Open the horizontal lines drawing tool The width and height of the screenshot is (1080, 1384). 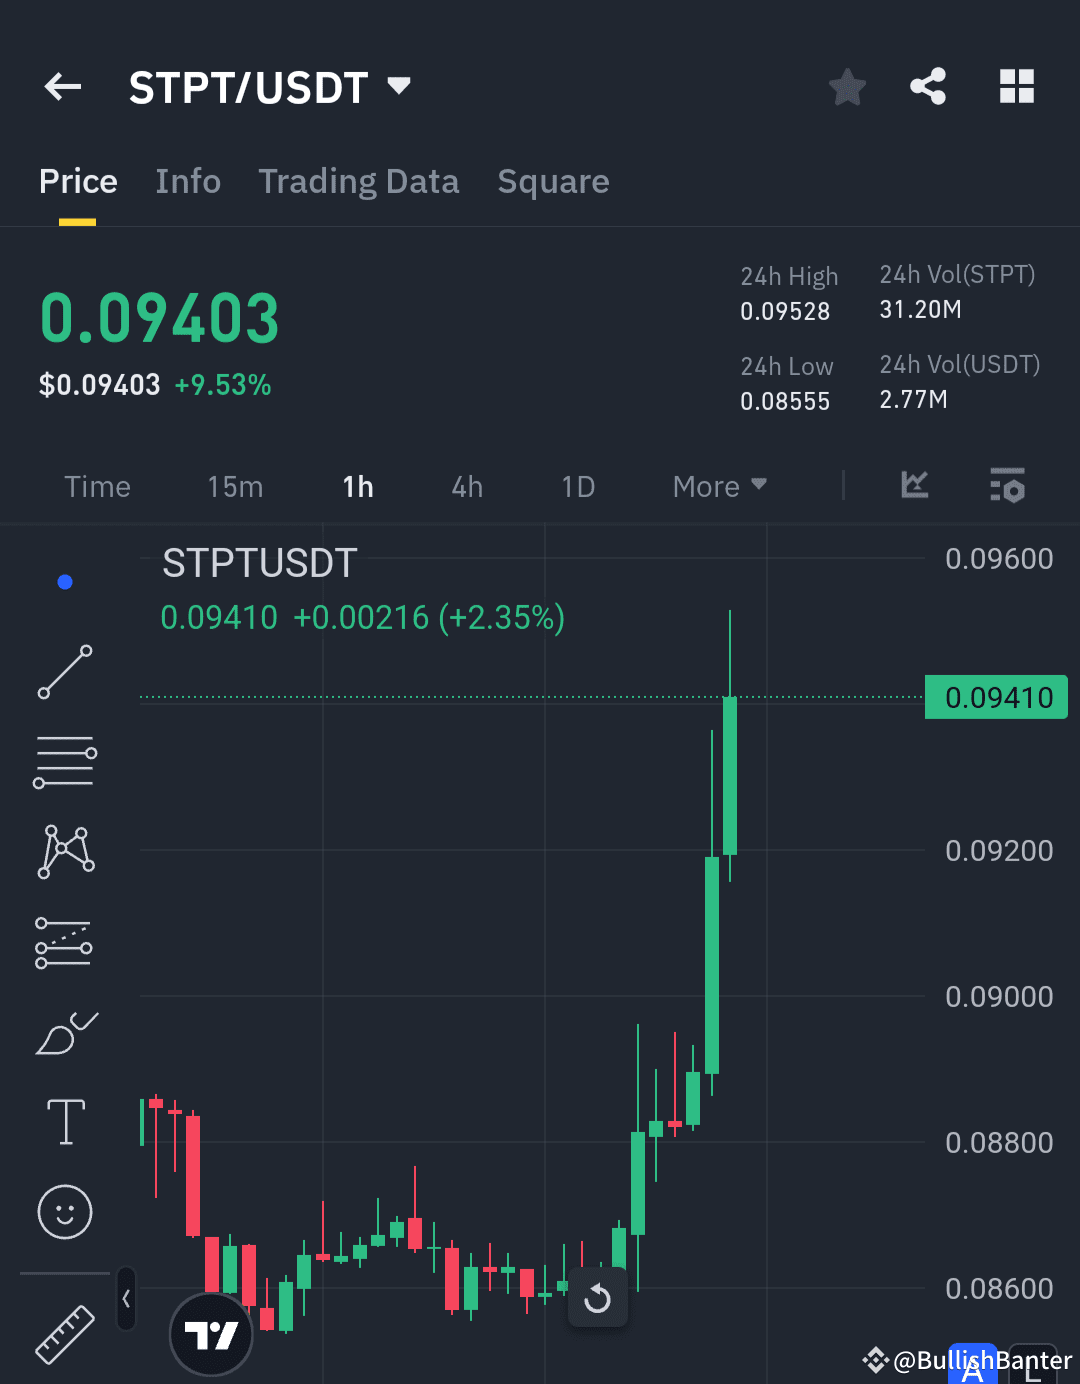64,762
